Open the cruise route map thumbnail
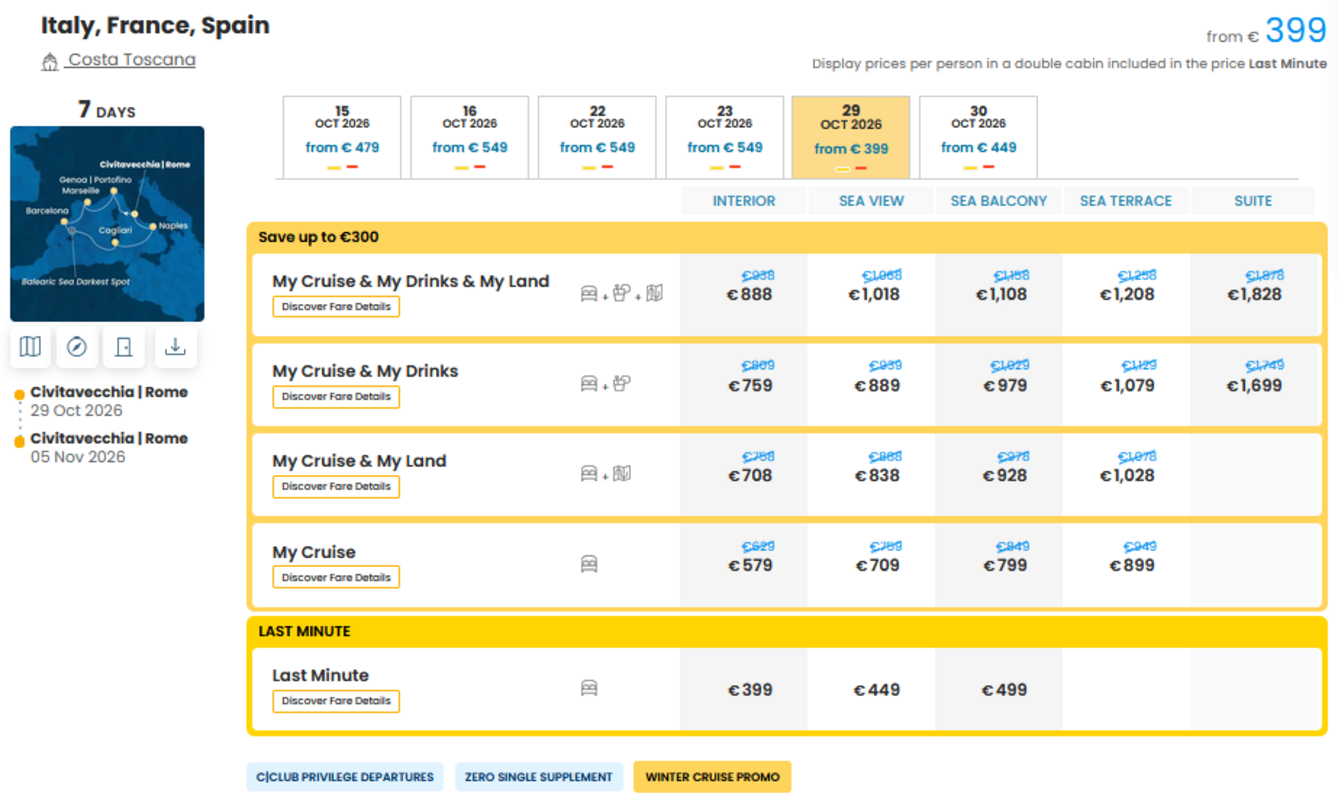 tap(107, 224)
